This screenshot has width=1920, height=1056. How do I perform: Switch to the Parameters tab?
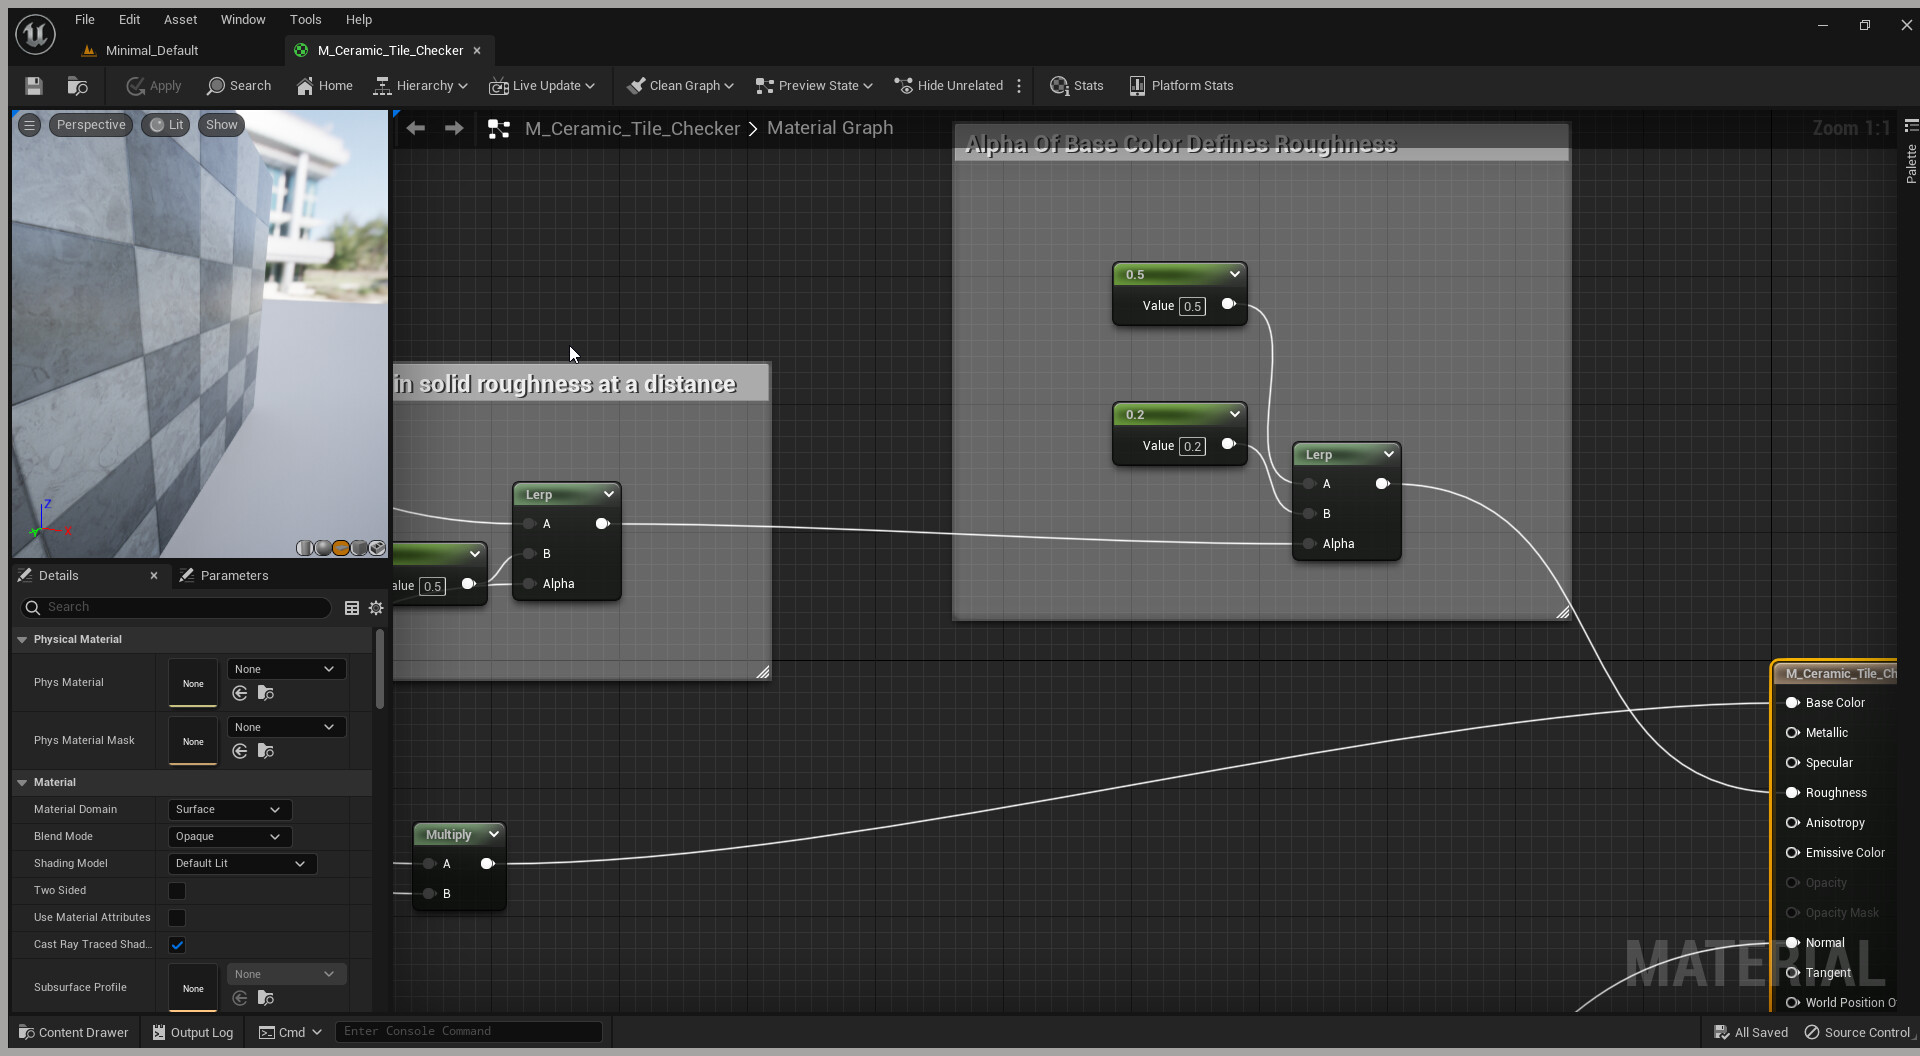(234, 575)
